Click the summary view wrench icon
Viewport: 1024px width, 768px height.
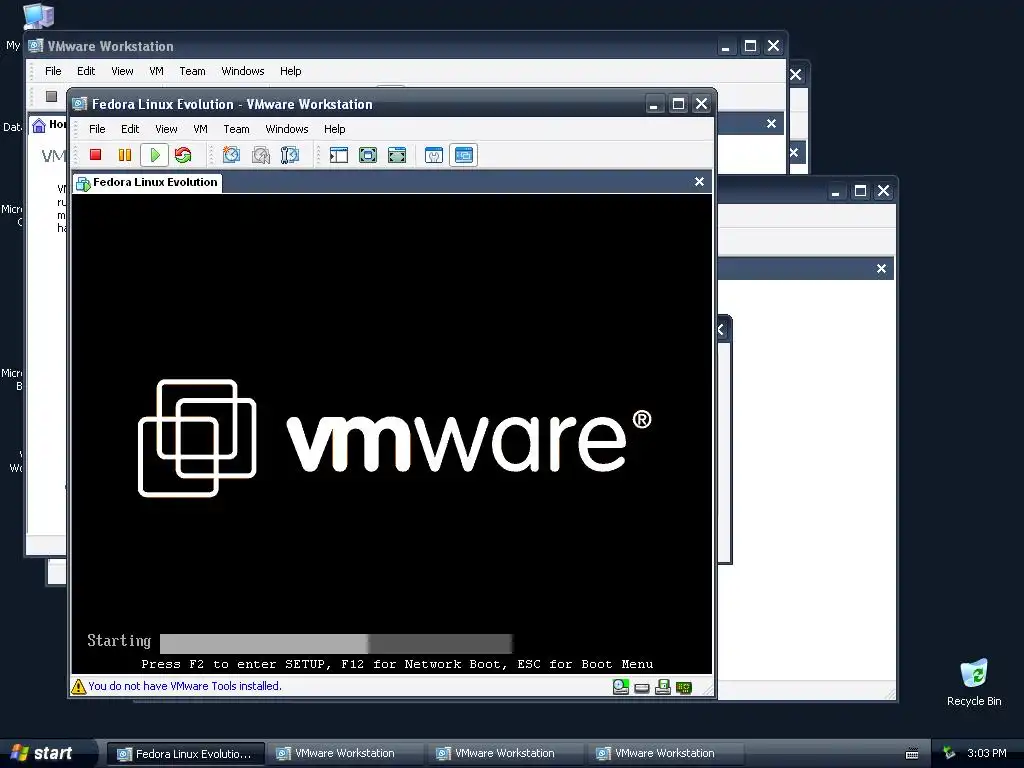[434, 155]
